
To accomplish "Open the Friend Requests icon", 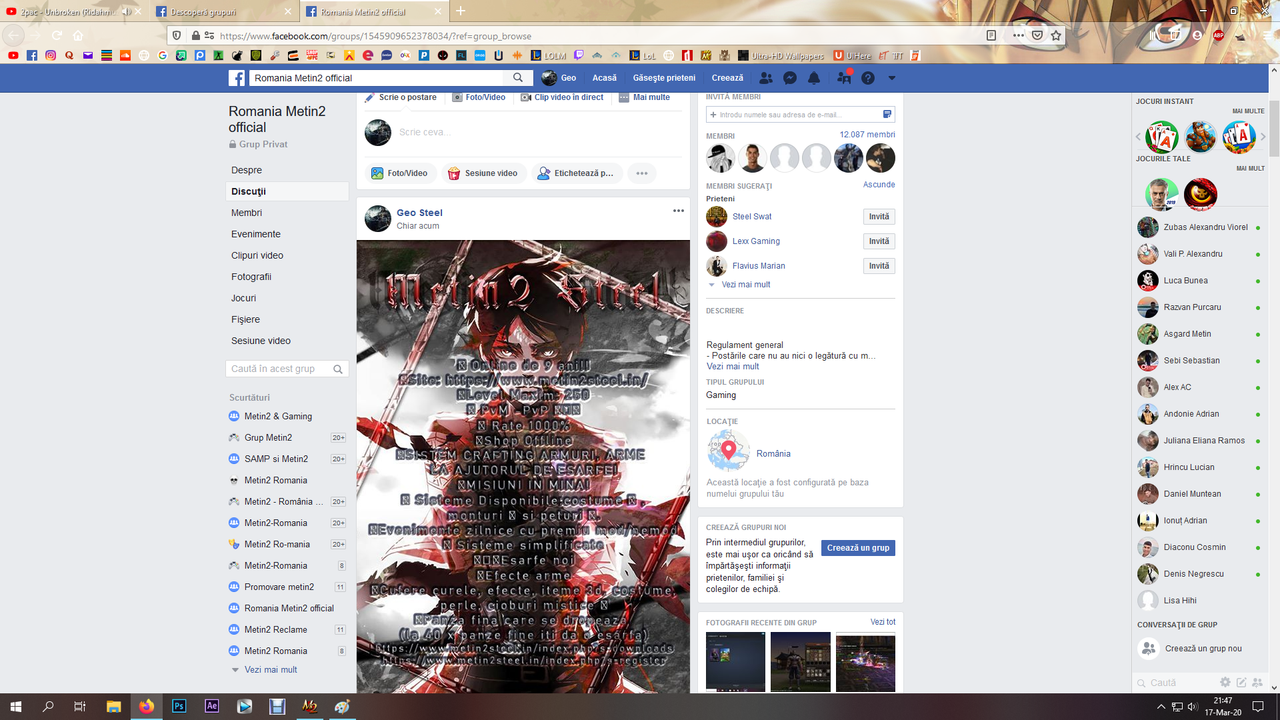I will (x=766, y=78).
